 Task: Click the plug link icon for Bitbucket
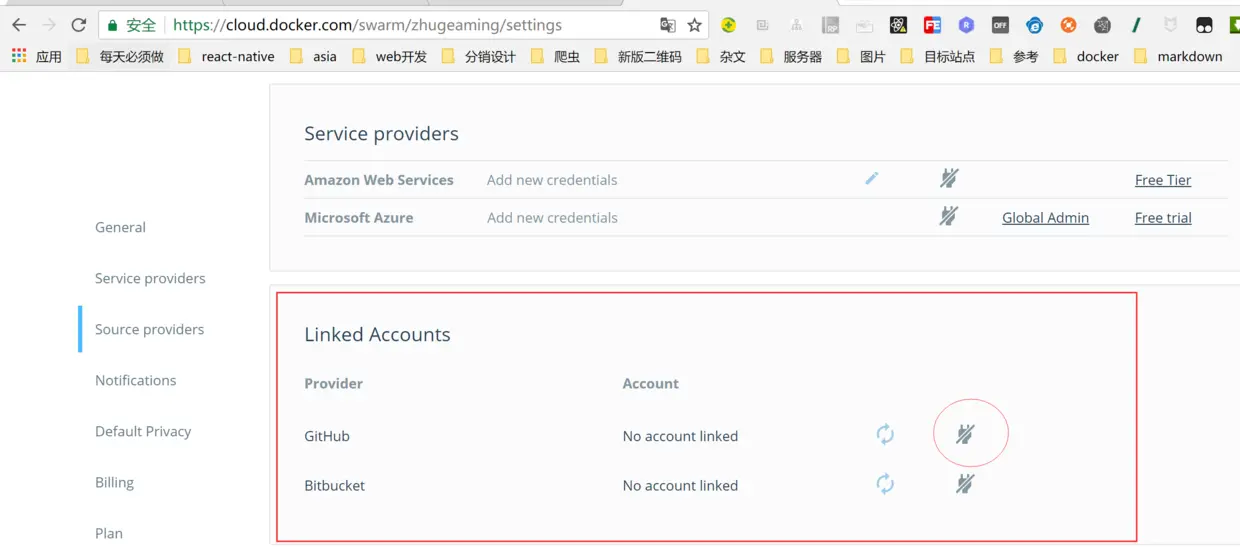click(965, 484)
